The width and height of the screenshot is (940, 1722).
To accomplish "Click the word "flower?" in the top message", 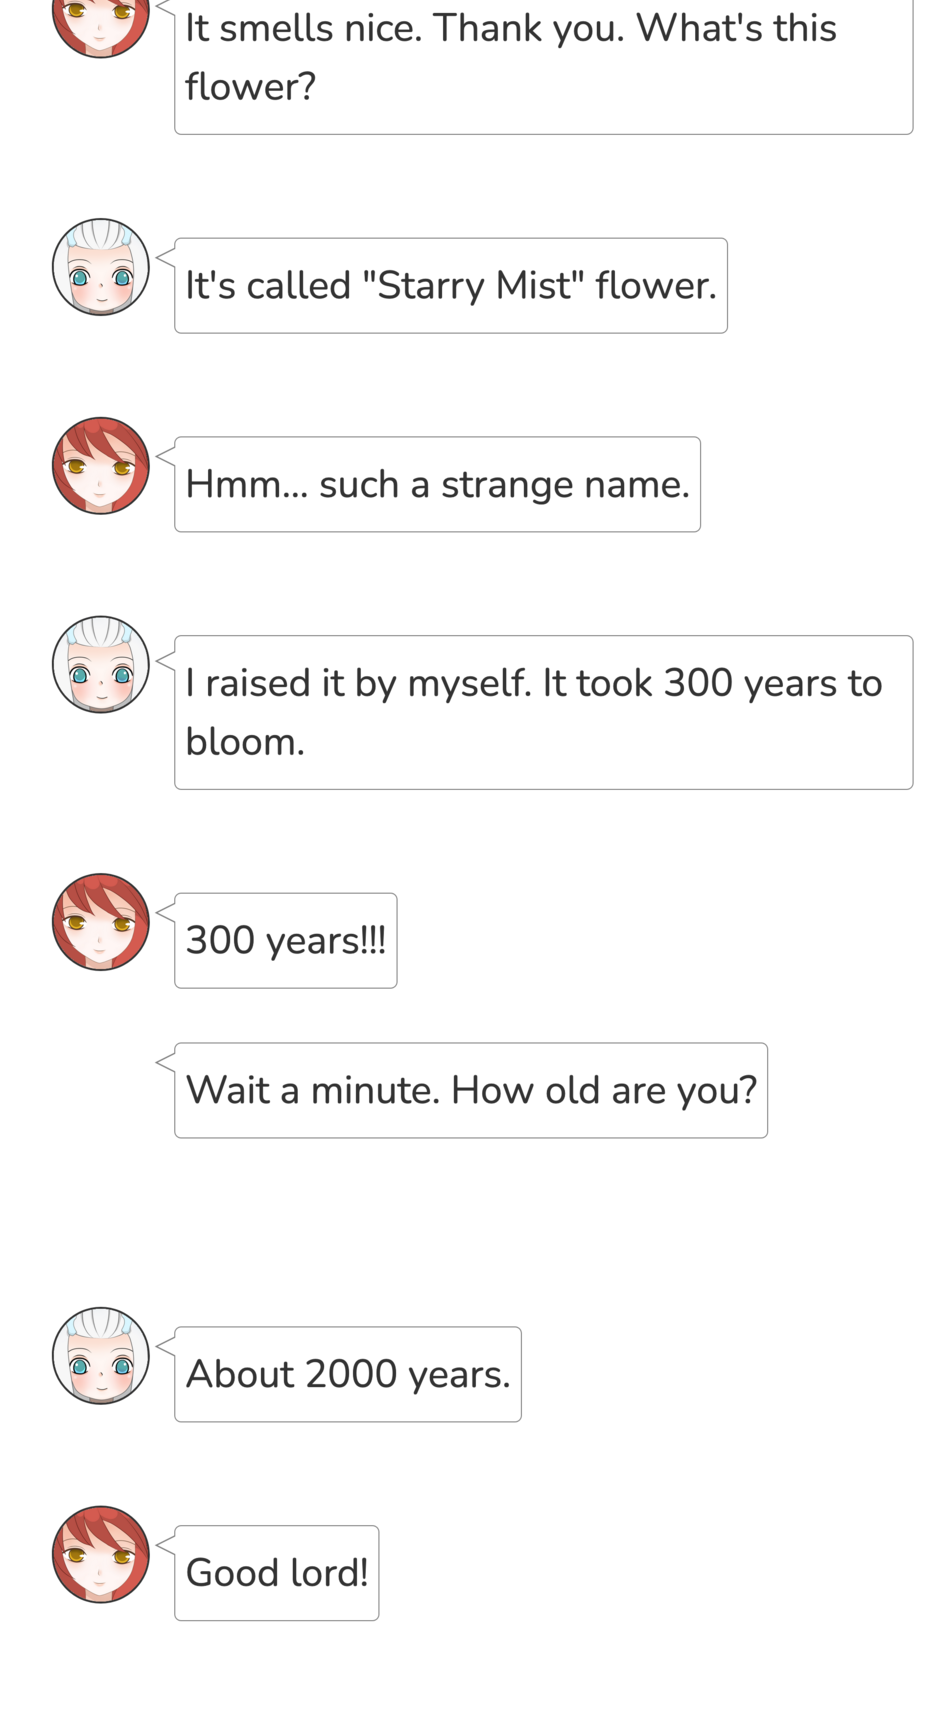I will tap(250, 87).
